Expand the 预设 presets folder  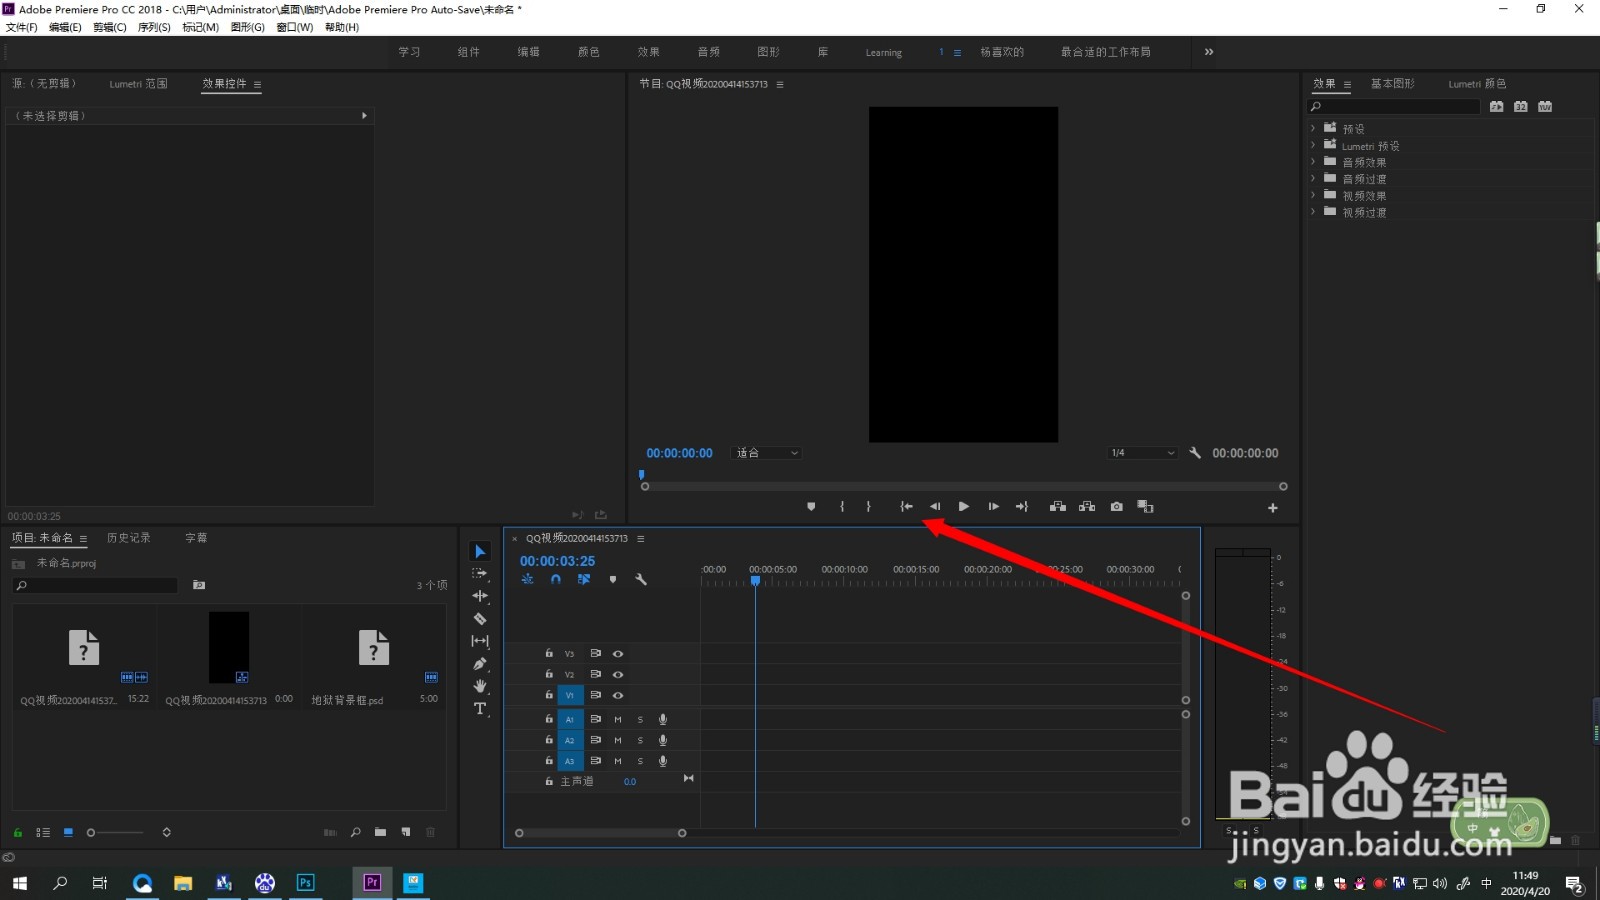coord(1313,128)
